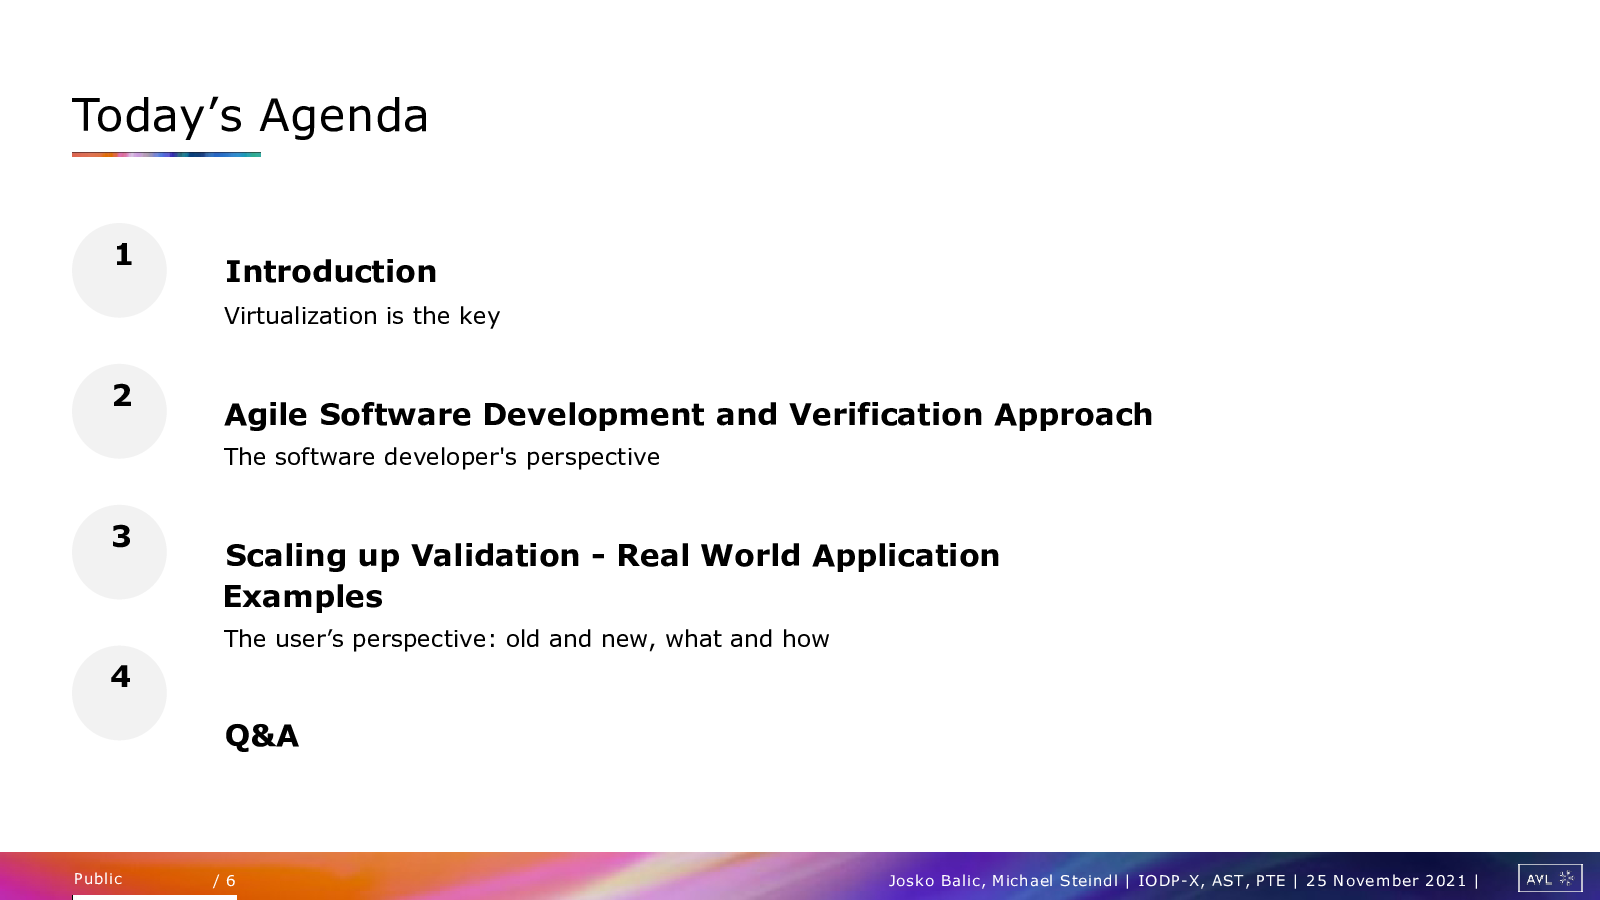Click 'IODP-X, AST, PTE' department text
1600x900 pixels.
pos(1212,881)
